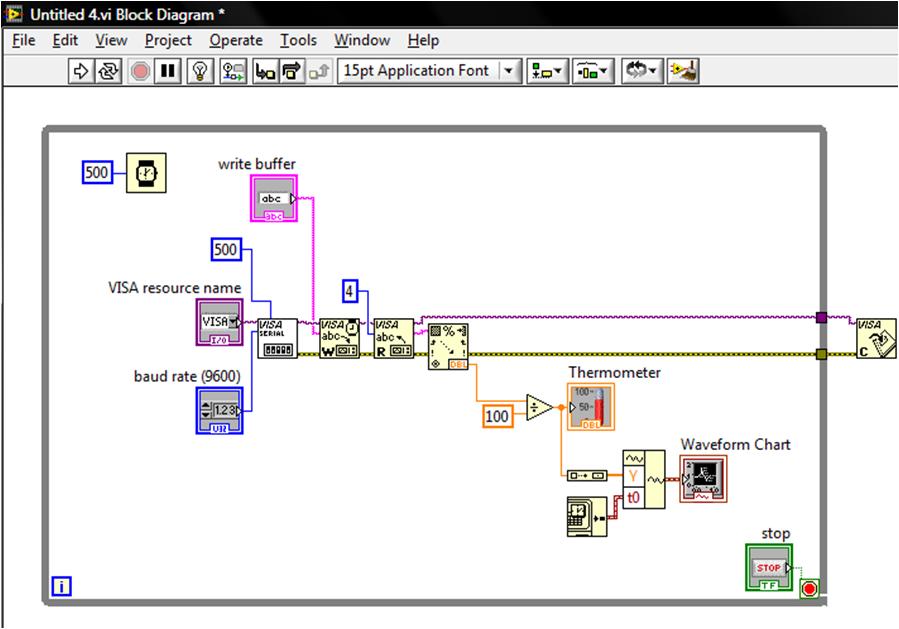Click the Abort Execution button

click(140, 71)
